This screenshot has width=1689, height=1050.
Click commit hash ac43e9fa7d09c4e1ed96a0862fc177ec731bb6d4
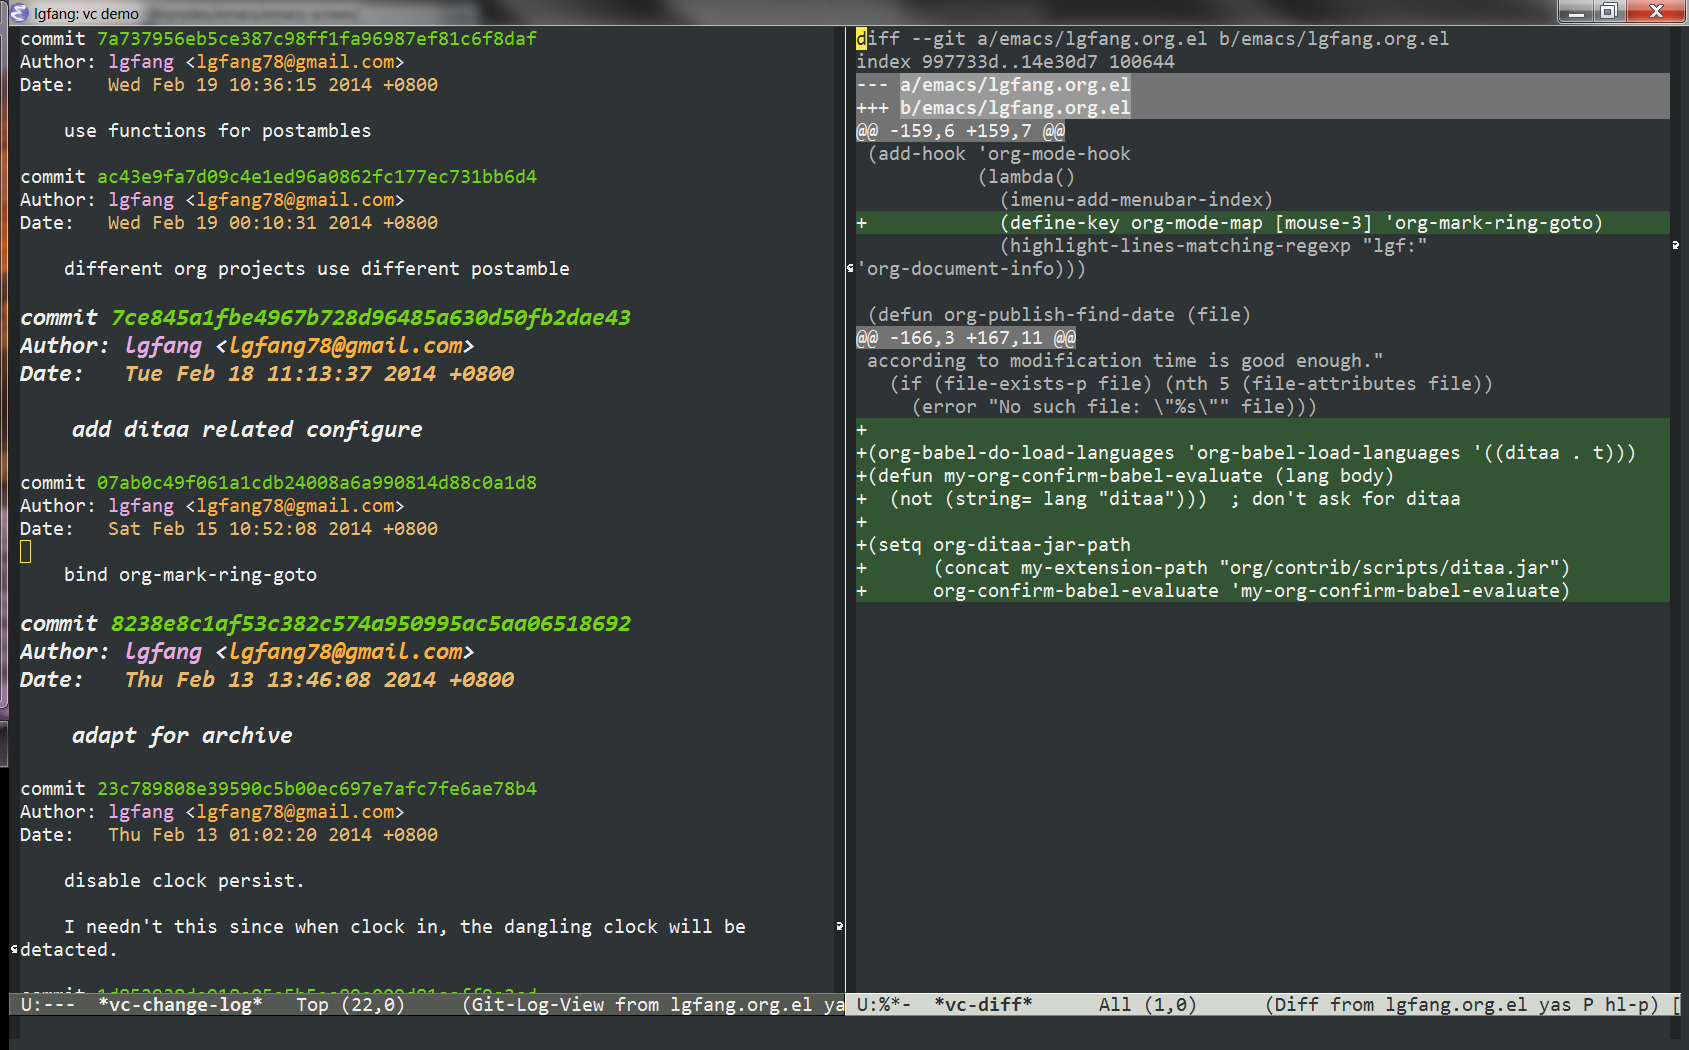pyautogui.click(x=316, y=177)
